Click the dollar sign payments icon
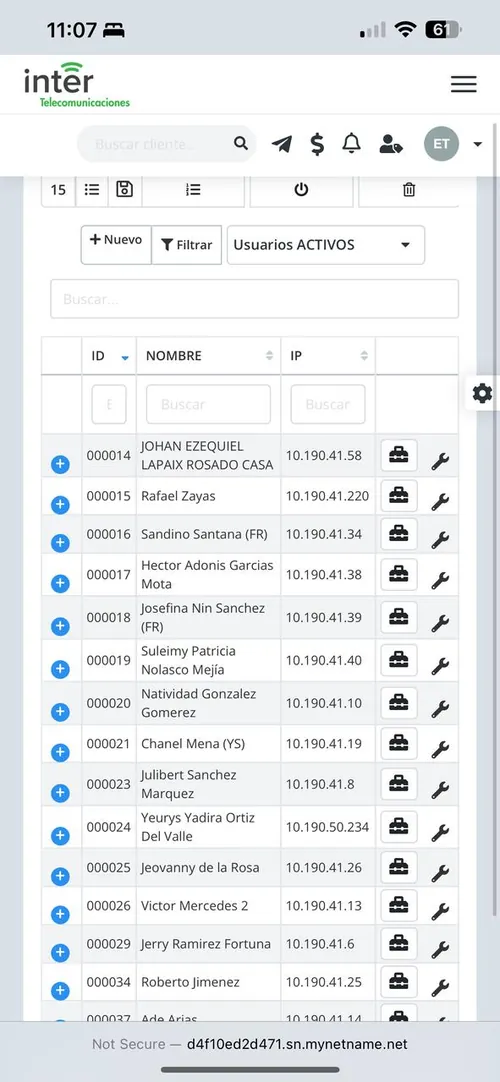The height and width of the screenshot is (1082, 500). pos(317,144)
